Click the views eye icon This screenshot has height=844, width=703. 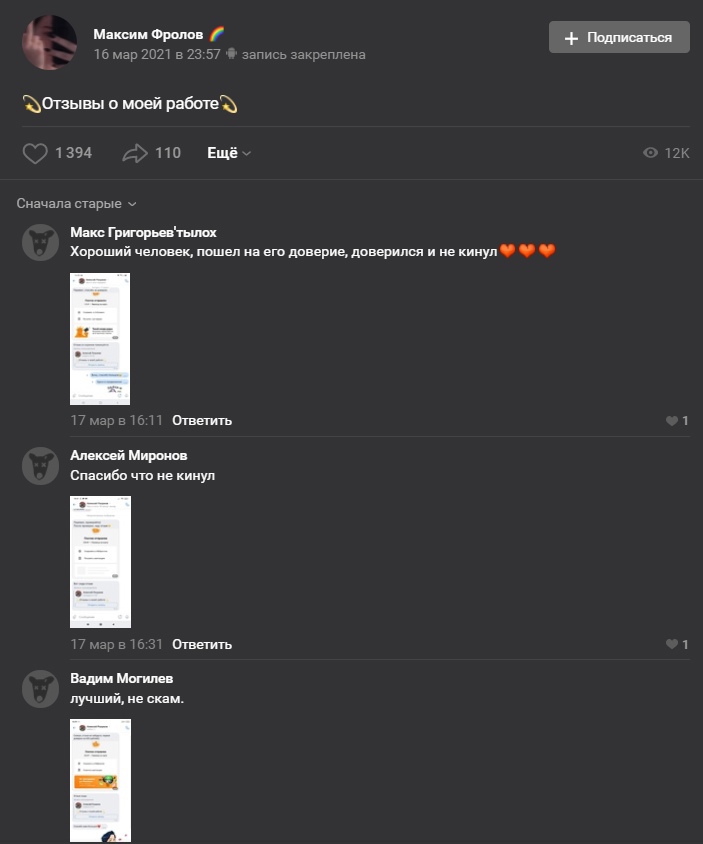tap(650, 153)
